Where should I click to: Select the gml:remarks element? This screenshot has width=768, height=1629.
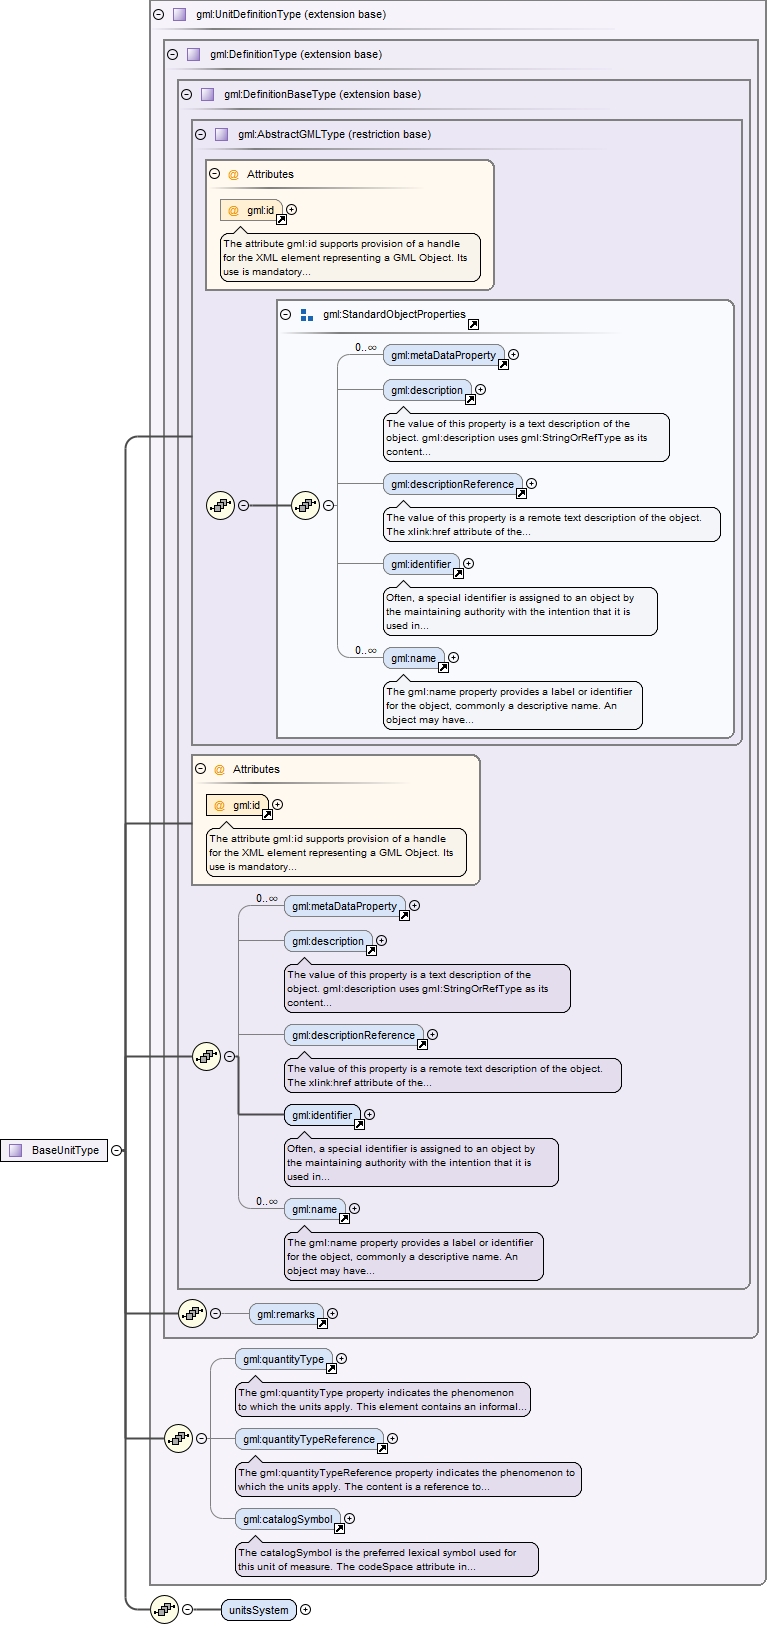pyautogui.click(x=285, y=1314)
